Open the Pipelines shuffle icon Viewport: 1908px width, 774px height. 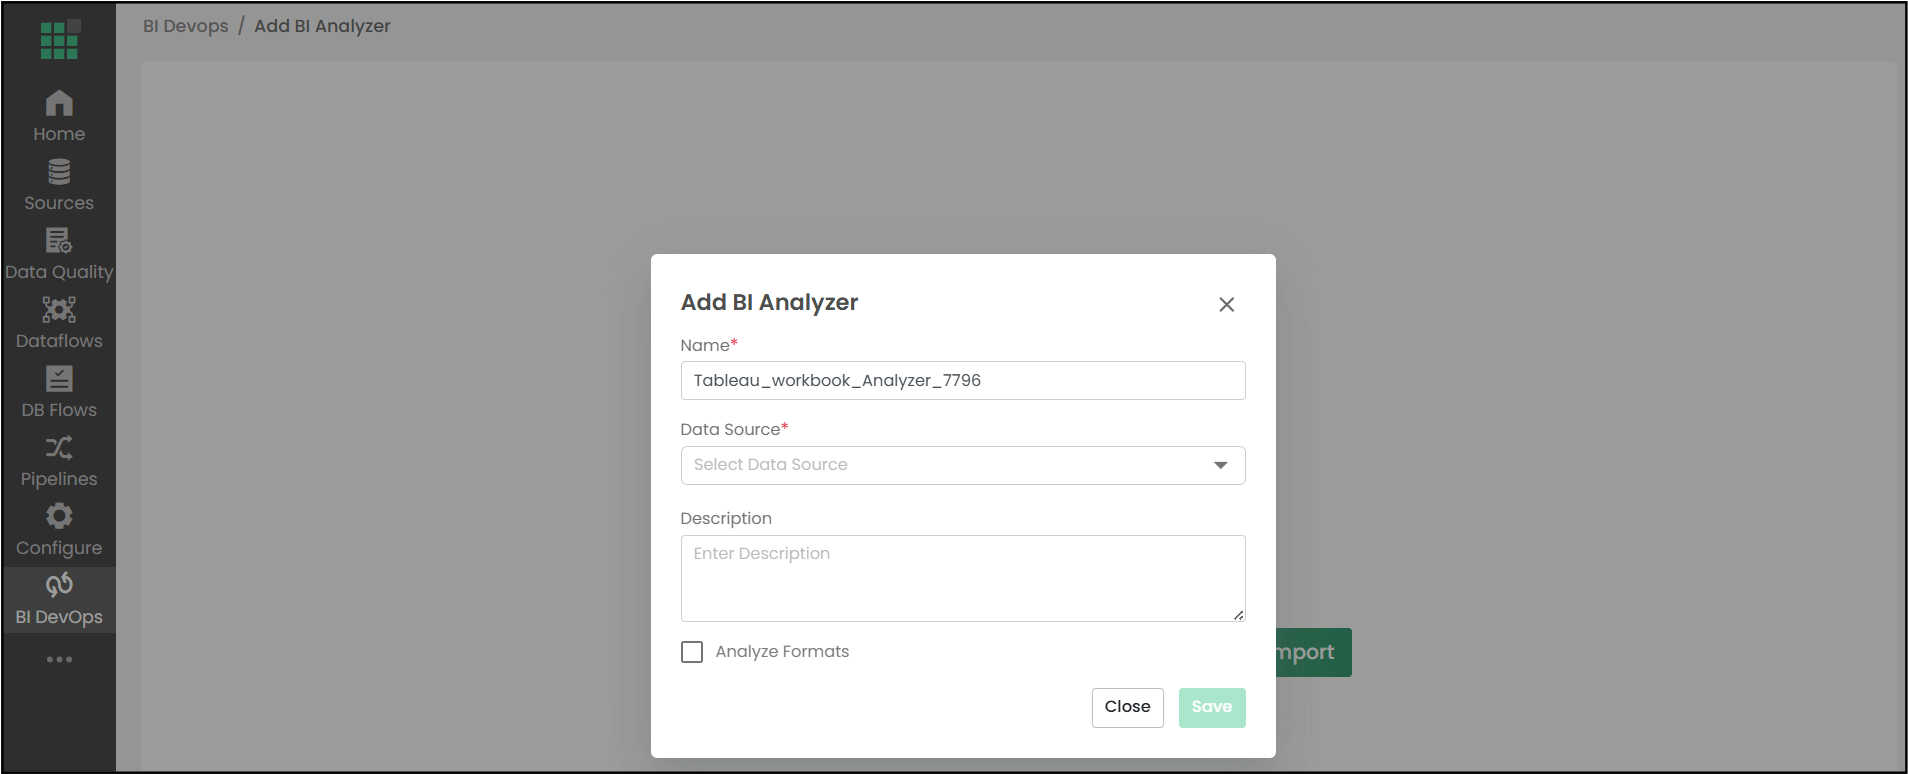[59, 448]
